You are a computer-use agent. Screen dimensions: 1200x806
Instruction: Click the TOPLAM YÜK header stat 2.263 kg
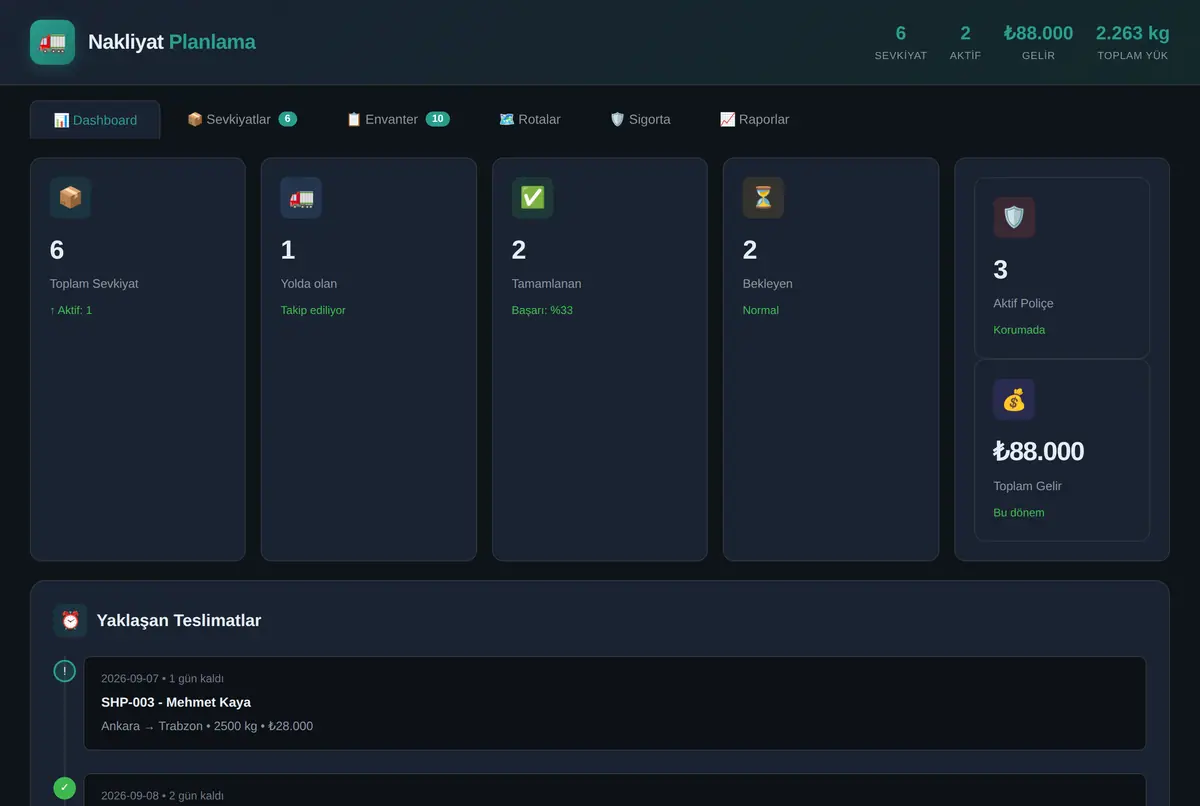tap(1133, 42)
